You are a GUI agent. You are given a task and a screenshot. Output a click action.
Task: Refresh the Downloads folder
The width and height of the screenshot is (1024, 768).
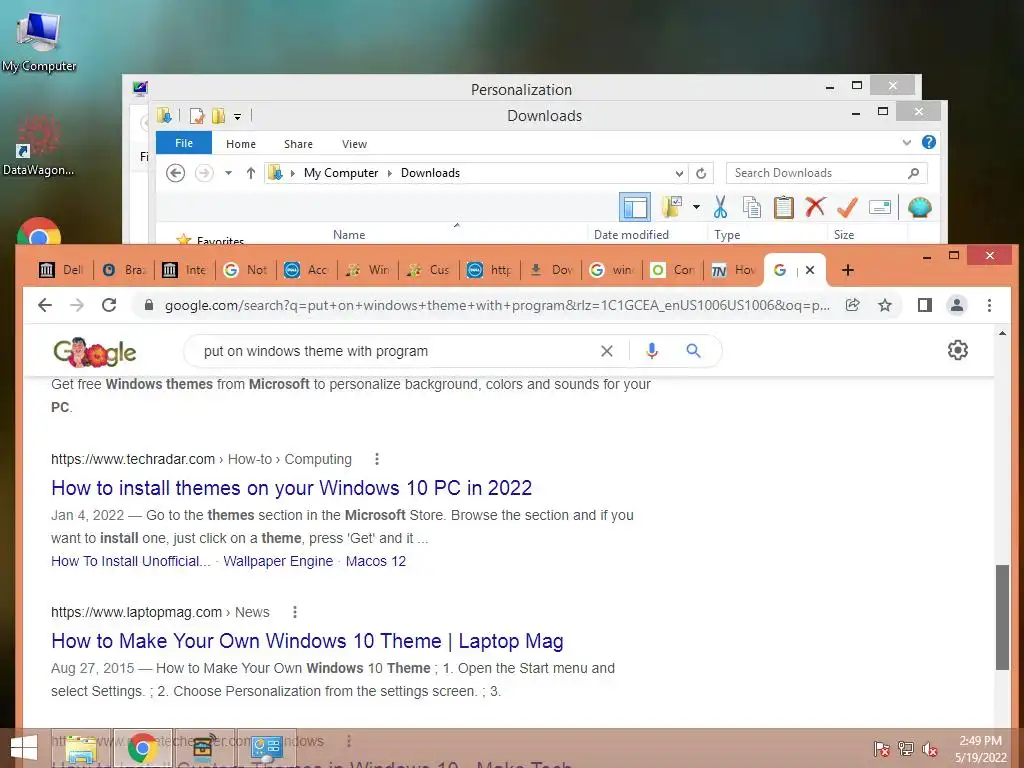click(701, 173)
